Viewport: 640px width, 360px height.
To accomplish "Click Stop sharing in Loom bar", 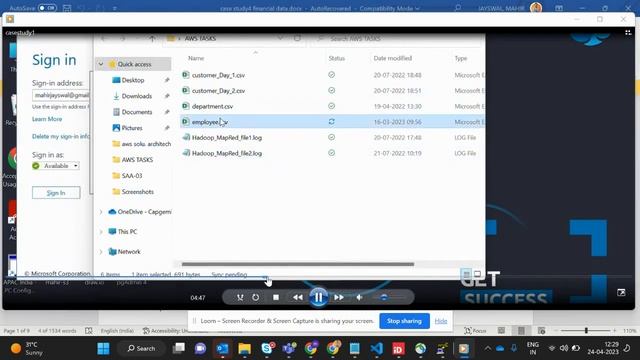I will click(x=404, y=321).
